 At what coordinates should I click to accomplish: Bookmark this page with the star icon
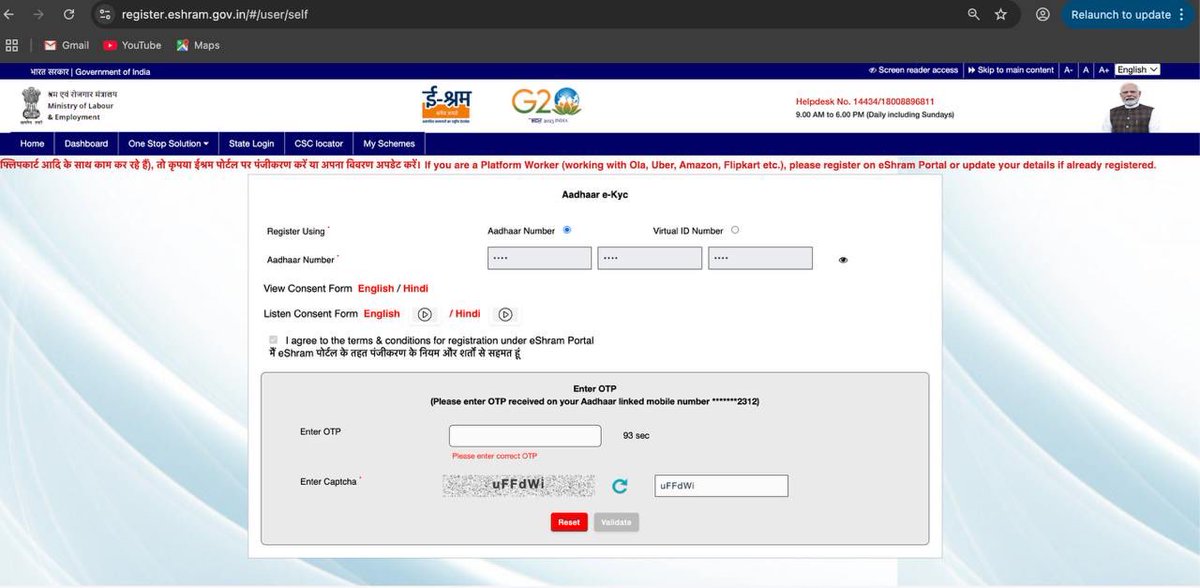1001,15
